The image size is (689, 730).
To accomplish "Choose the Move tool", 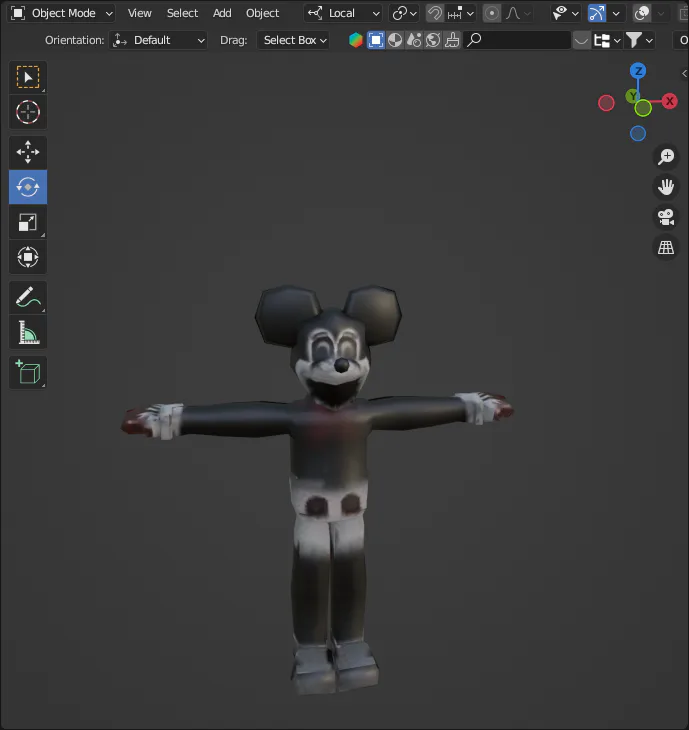I will (28, 152).
